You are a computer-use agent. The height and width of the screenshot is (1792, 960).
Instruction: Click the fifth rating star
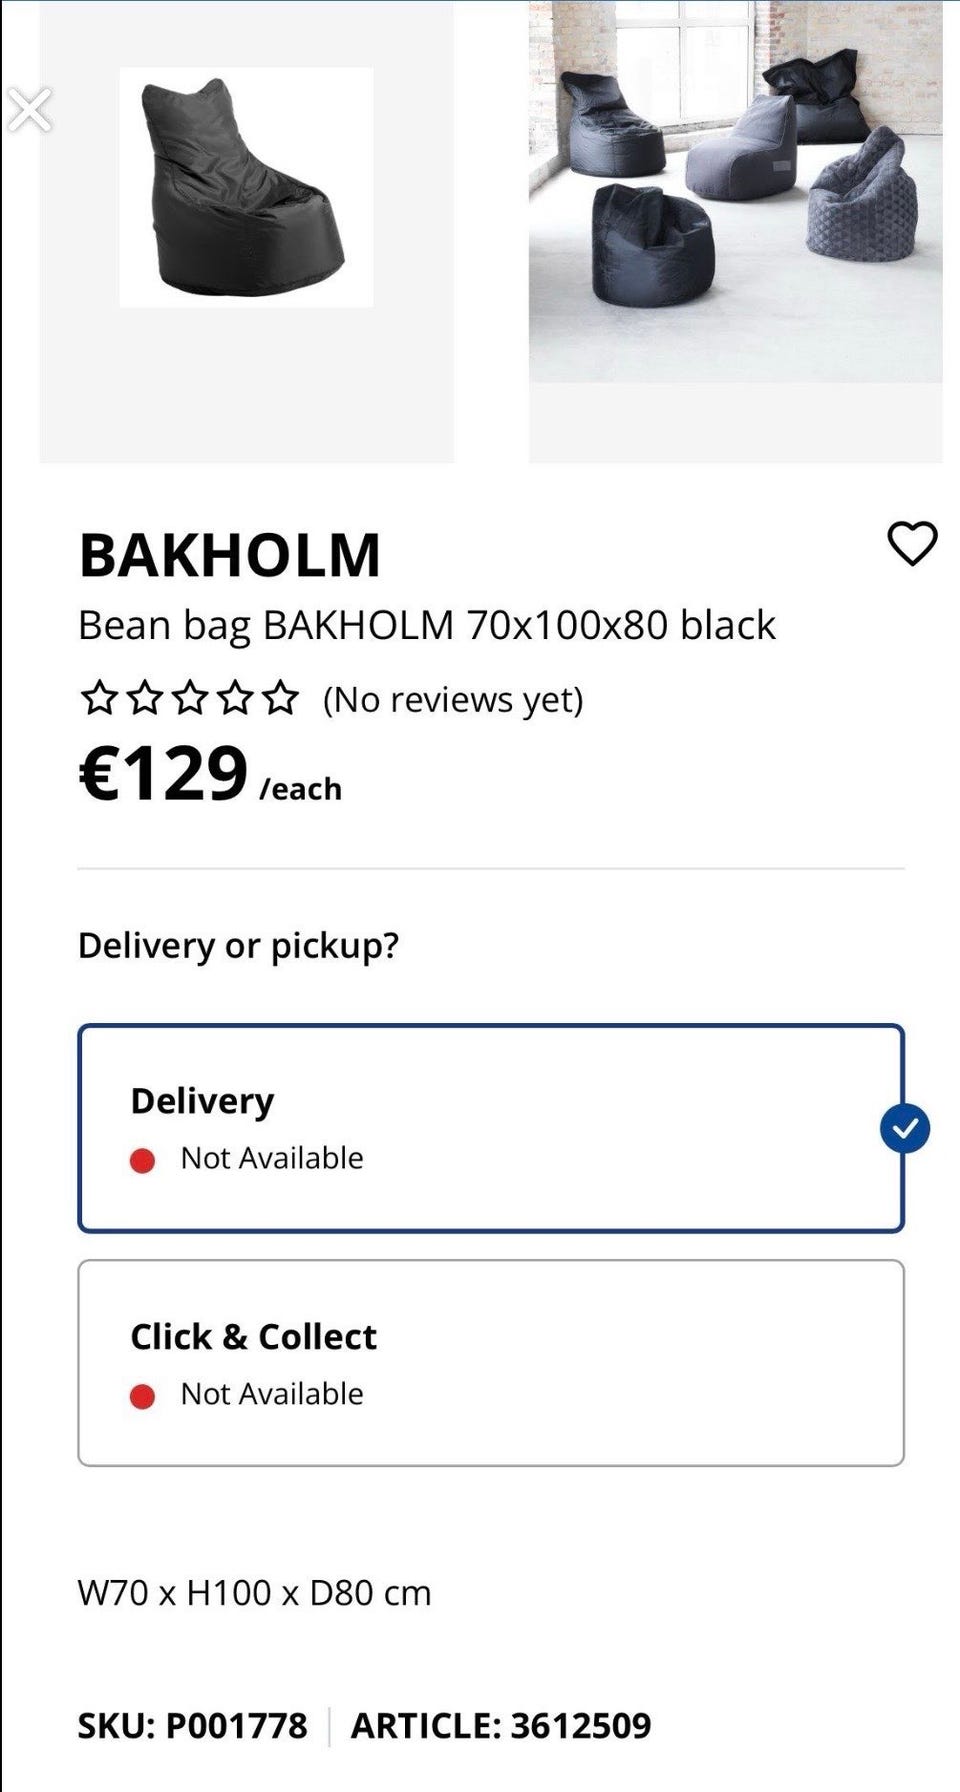click(281, 698)
